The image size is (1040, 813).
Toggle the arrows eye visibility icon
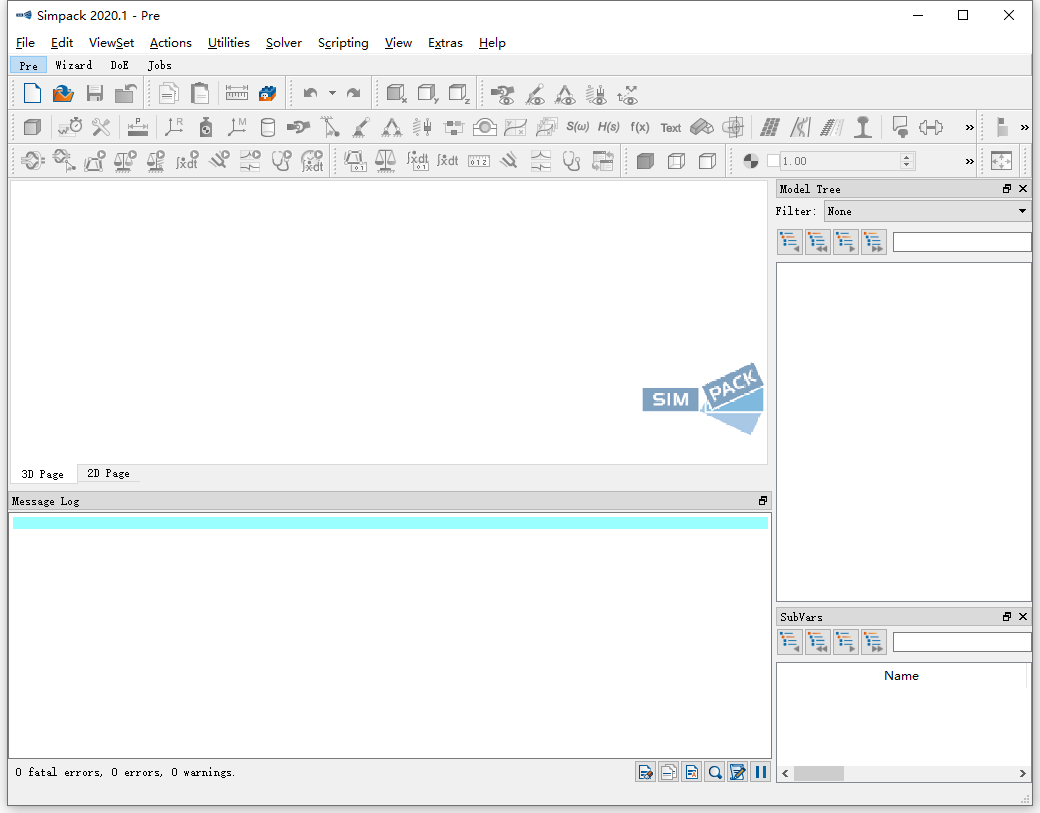pos(627,94)
